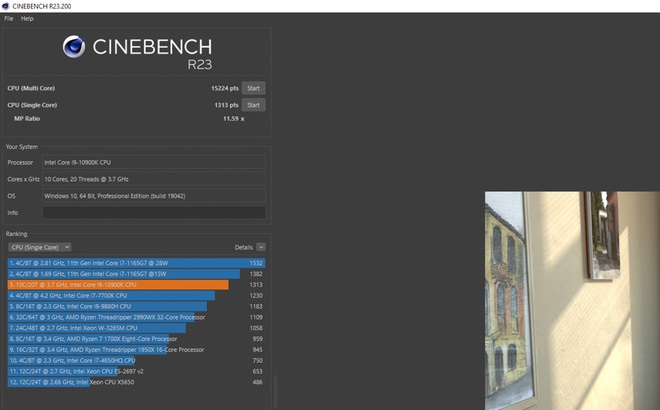Select ranking row Ryzen 7 1700X
Screen dimensions: 660x410
coord(136,339)
